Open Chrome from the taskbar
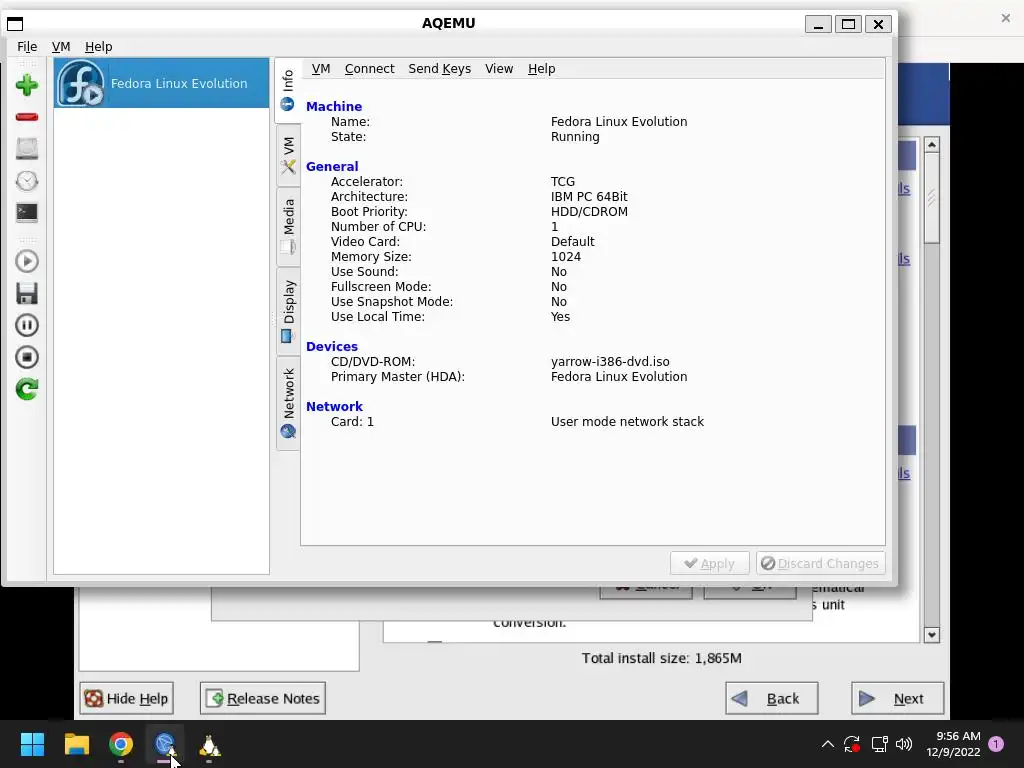The image size is (1024, 768). point(121,744)
